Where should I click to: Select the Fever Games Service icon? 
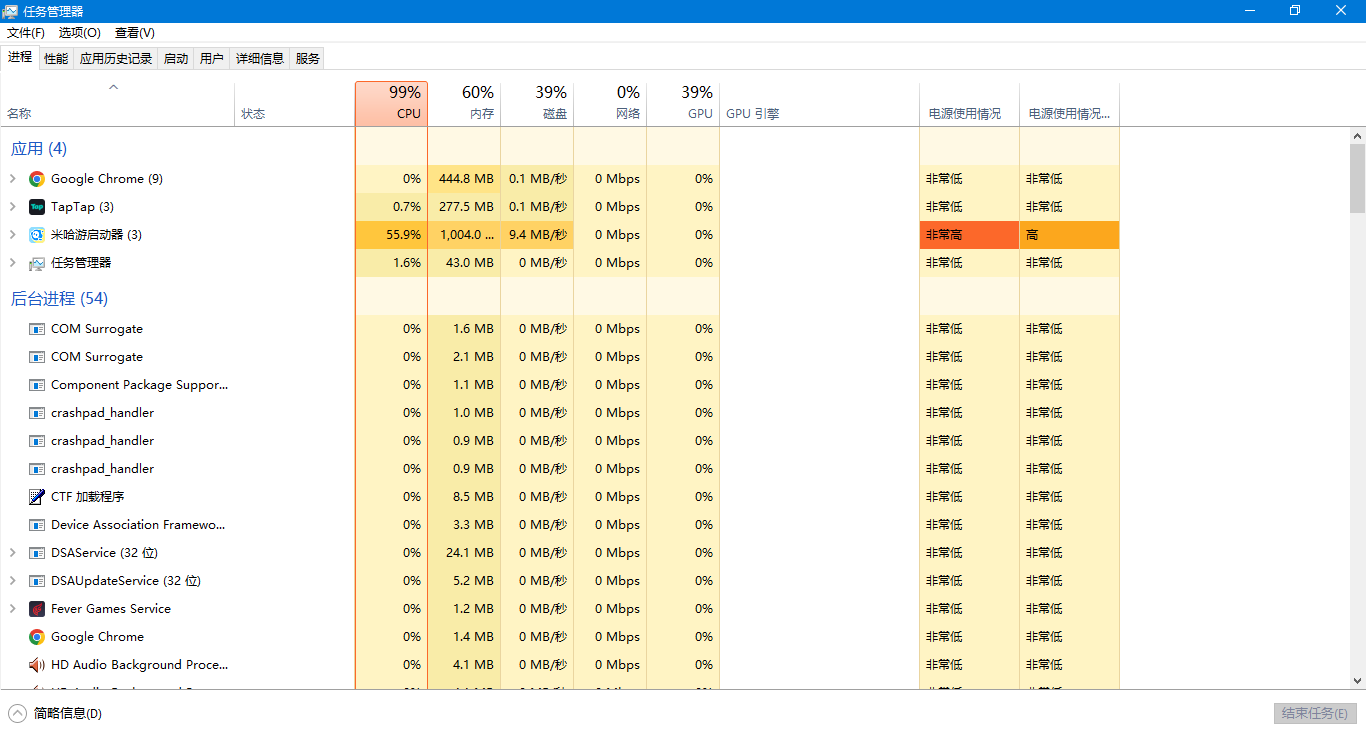click(37, 609)
